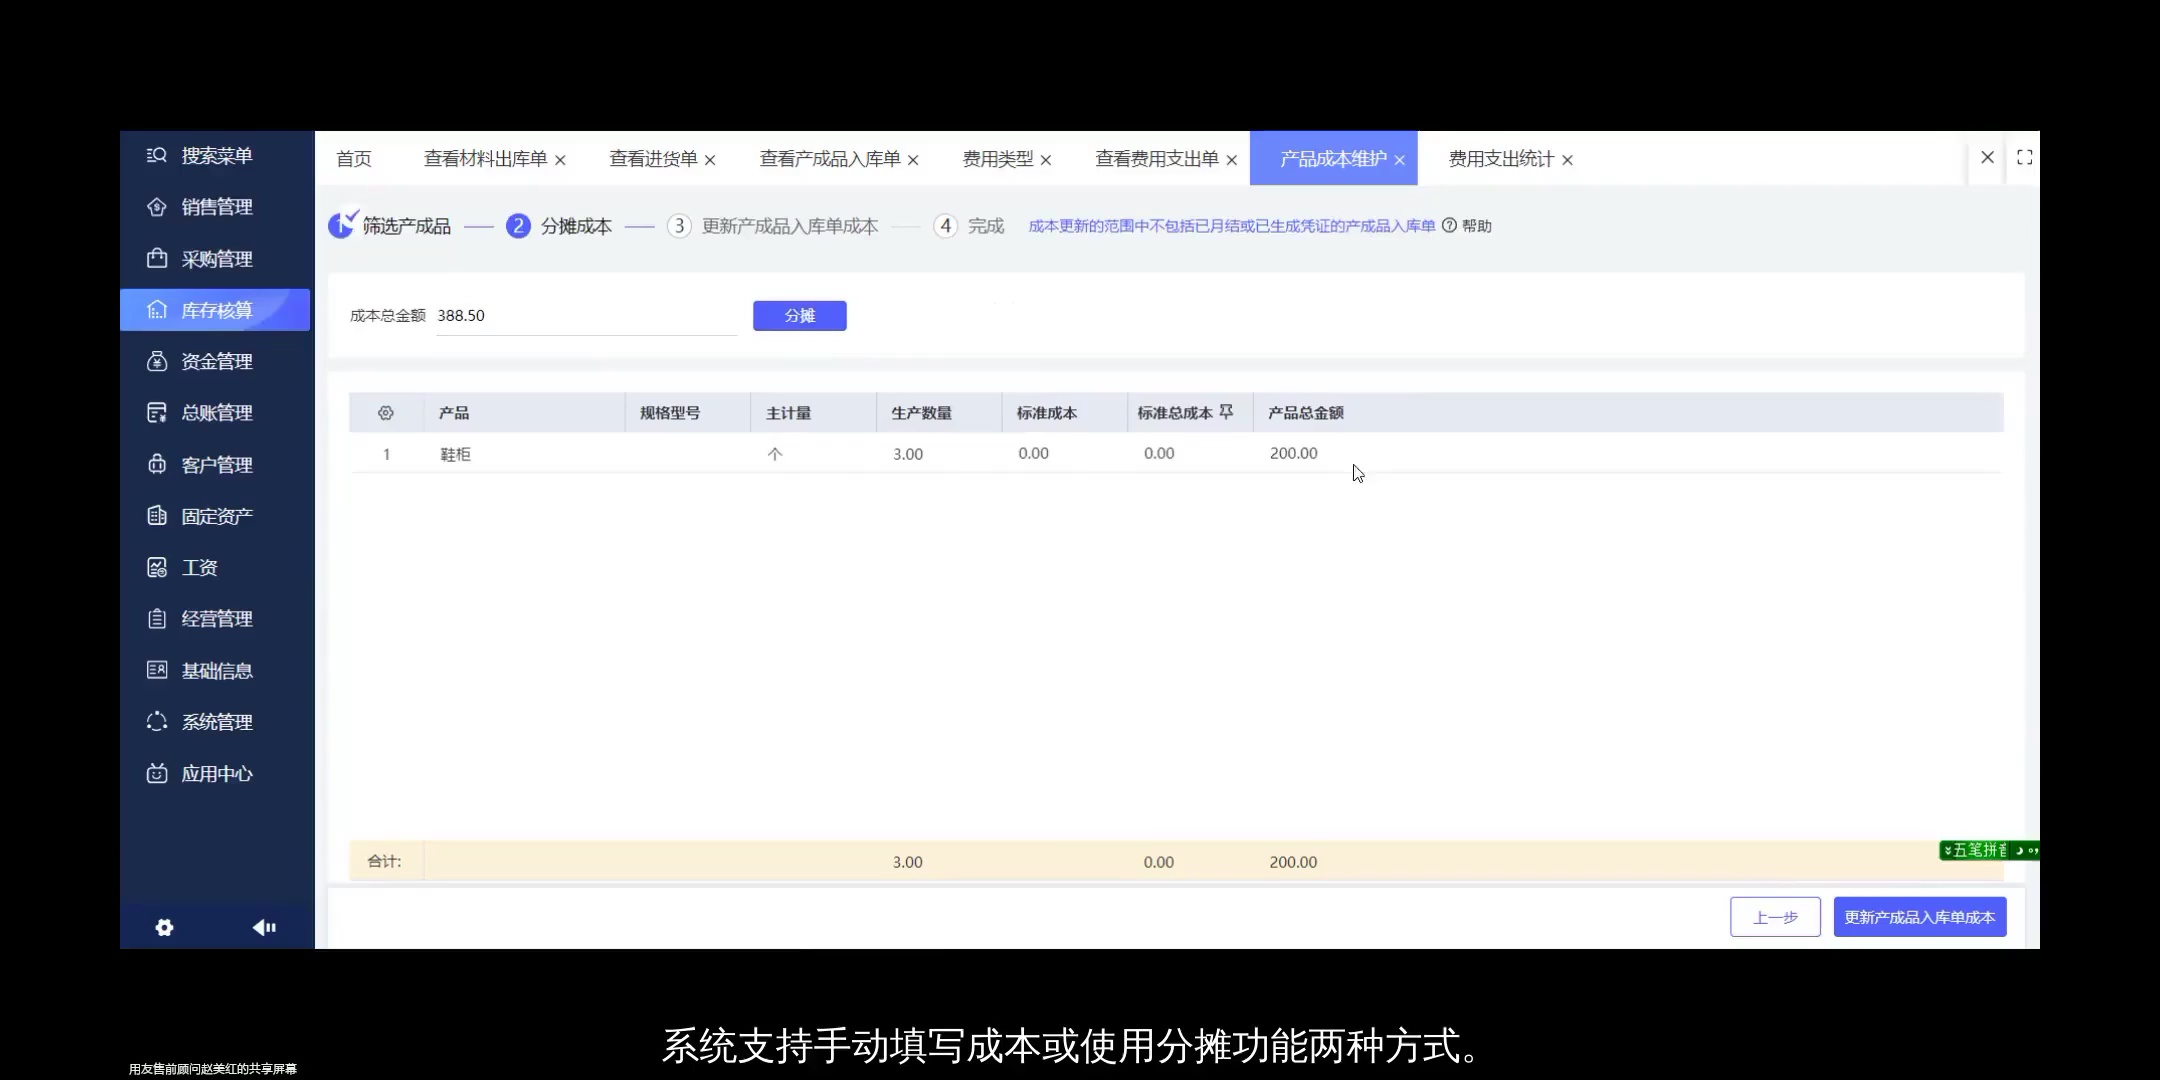Screen dimensions: 2160x1080
Task: Click the 分摊 allocate button
Action: click(x=798, y=315)
